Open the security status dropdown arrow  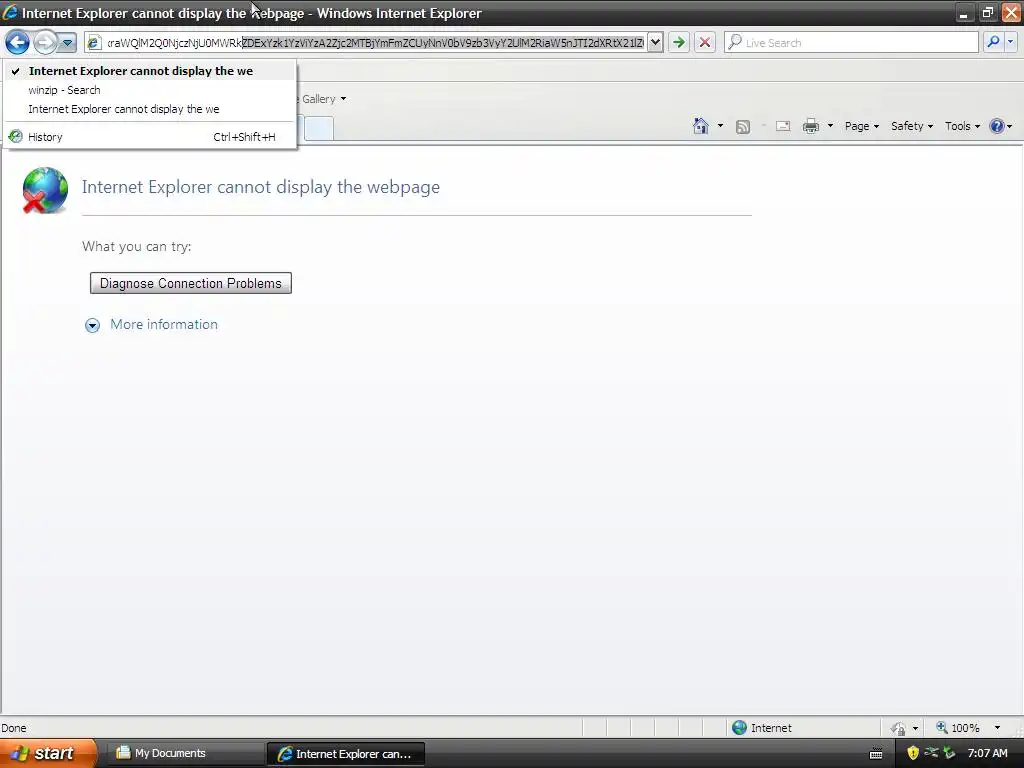(915, 728)
